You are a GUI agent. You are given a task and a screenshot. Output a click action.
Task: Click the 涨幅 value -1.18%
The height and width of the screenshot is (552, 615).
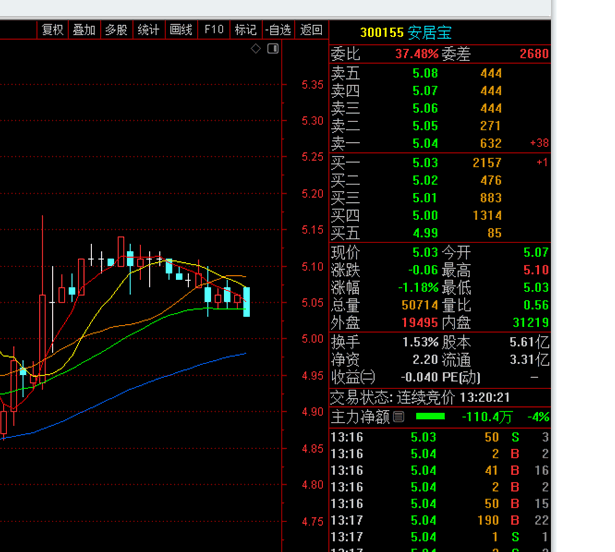[418, 288]
